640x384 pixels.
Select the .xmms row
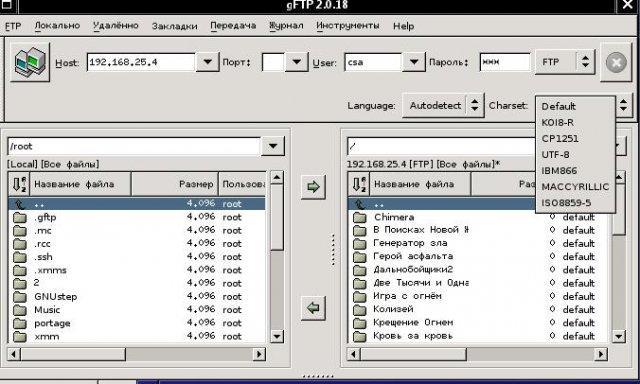(137, 270)
